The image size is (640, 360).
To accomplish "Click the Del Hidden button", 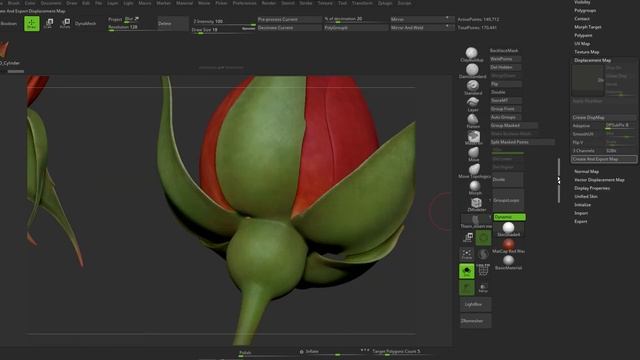I will pos(505,67).
